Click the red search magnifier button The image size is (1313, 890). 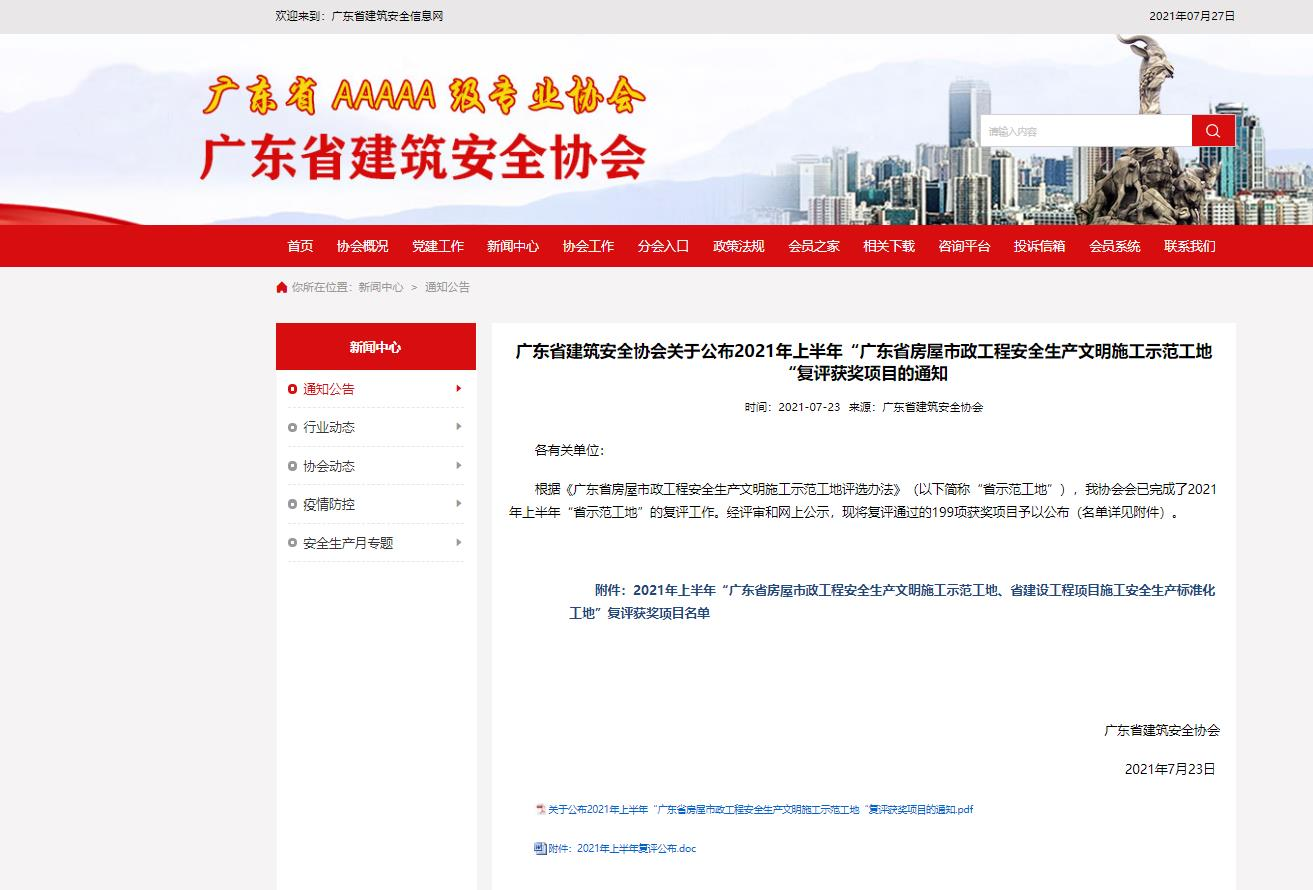[1213, 131]
